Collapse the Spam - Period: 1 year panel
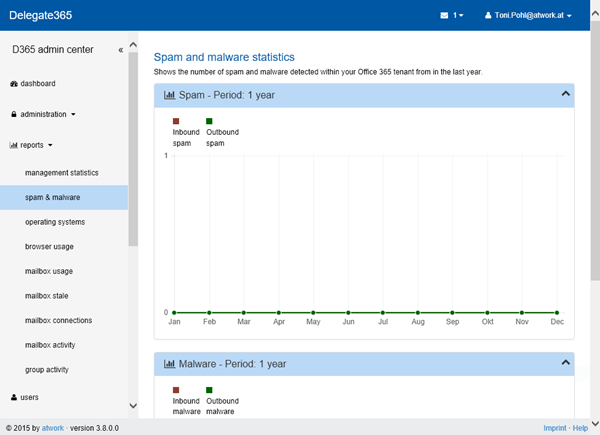This screenshot has height=435, width=600. [x=566, y=94]
